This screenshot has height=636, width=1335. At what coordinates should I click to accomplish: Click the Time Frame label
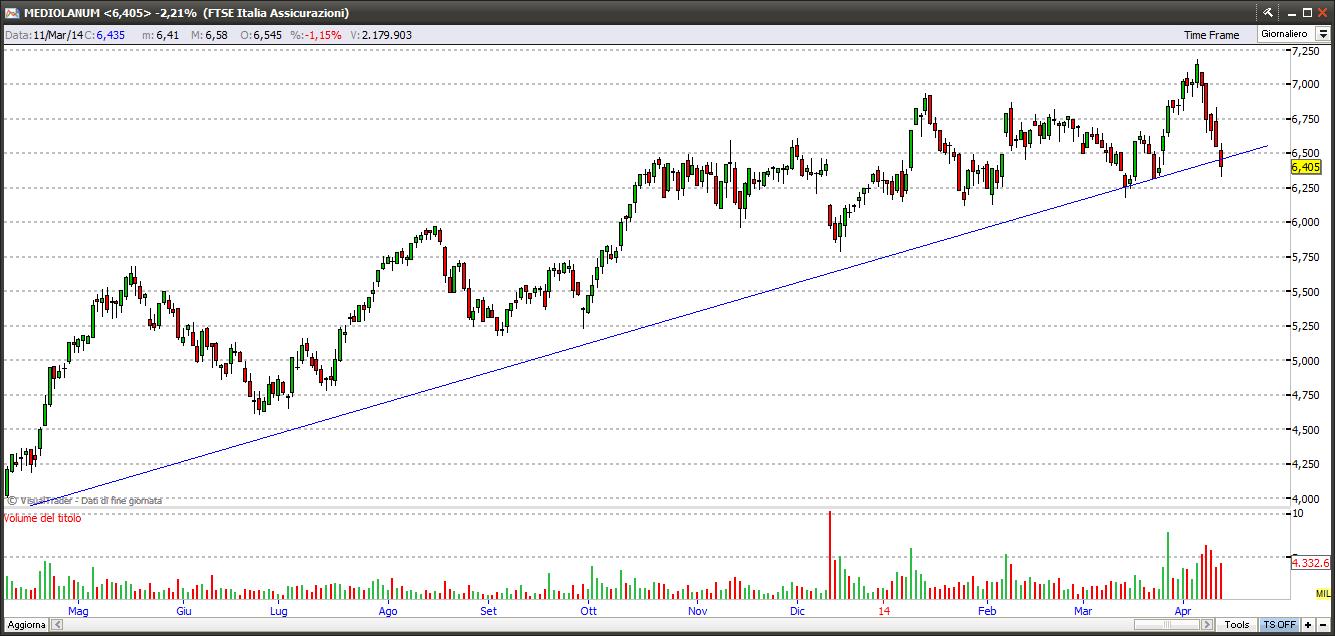1211,35
